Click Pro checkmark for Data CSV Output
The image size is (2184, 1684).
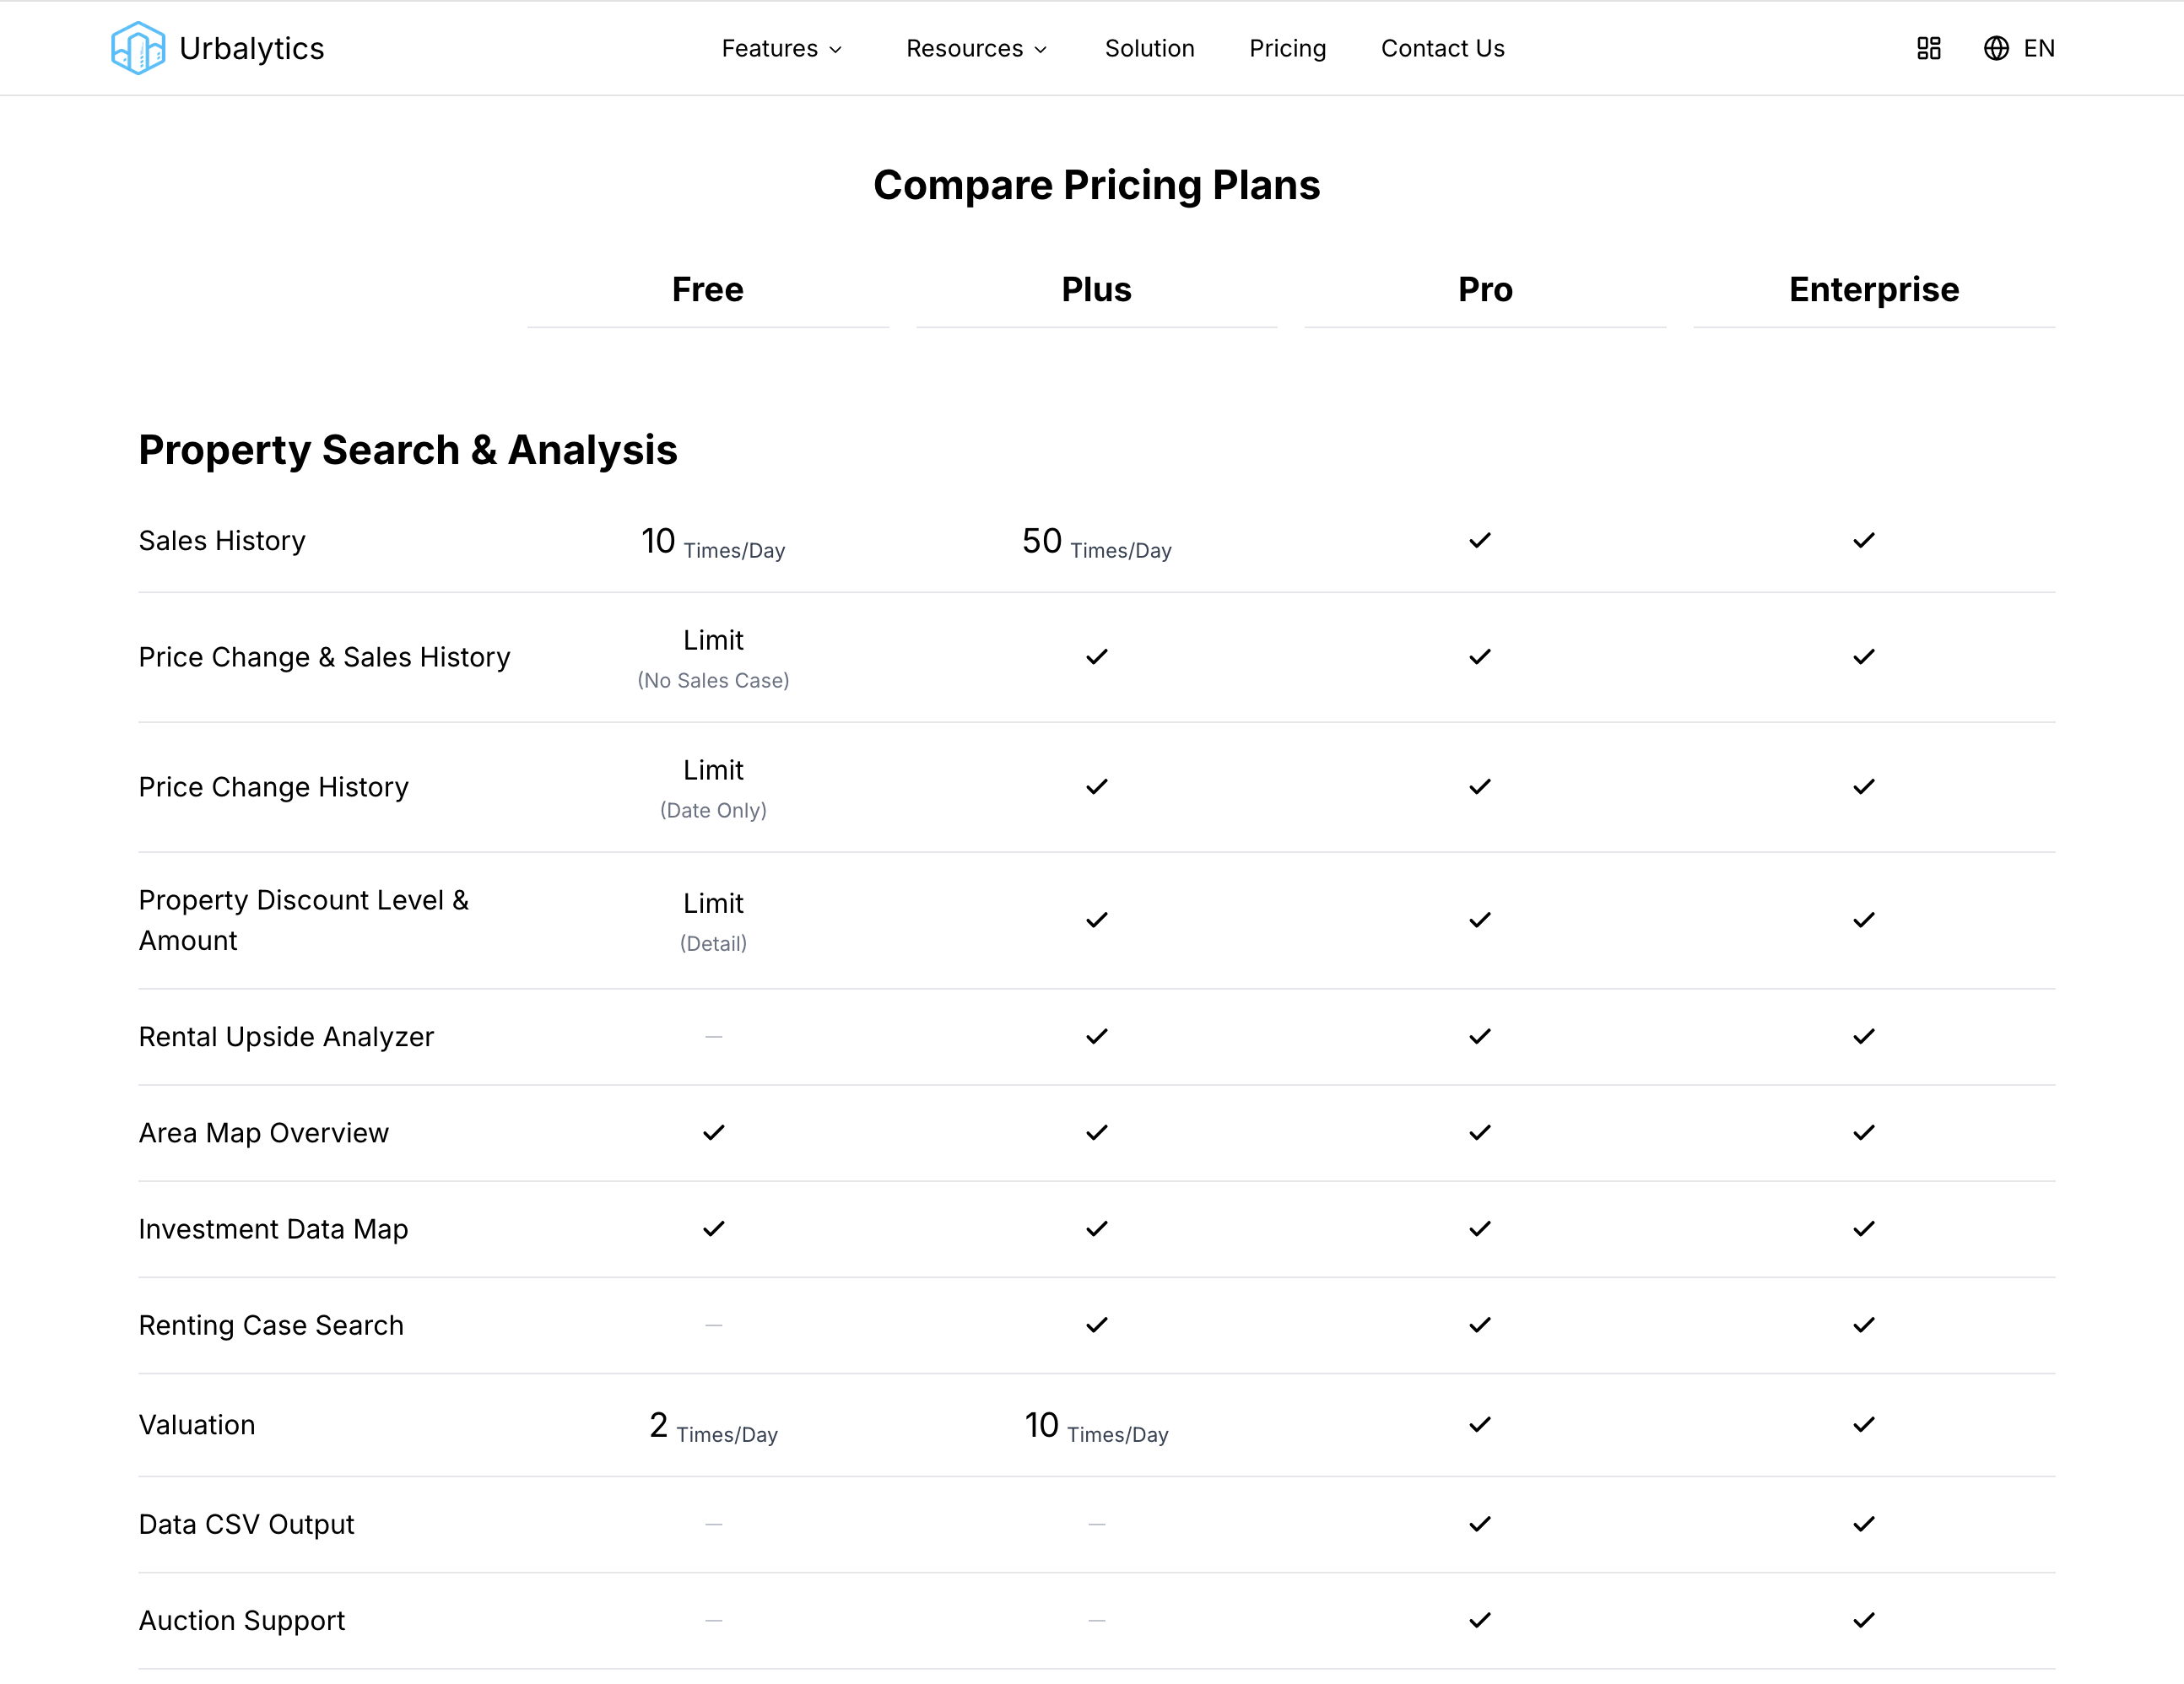(1480, 1524)
